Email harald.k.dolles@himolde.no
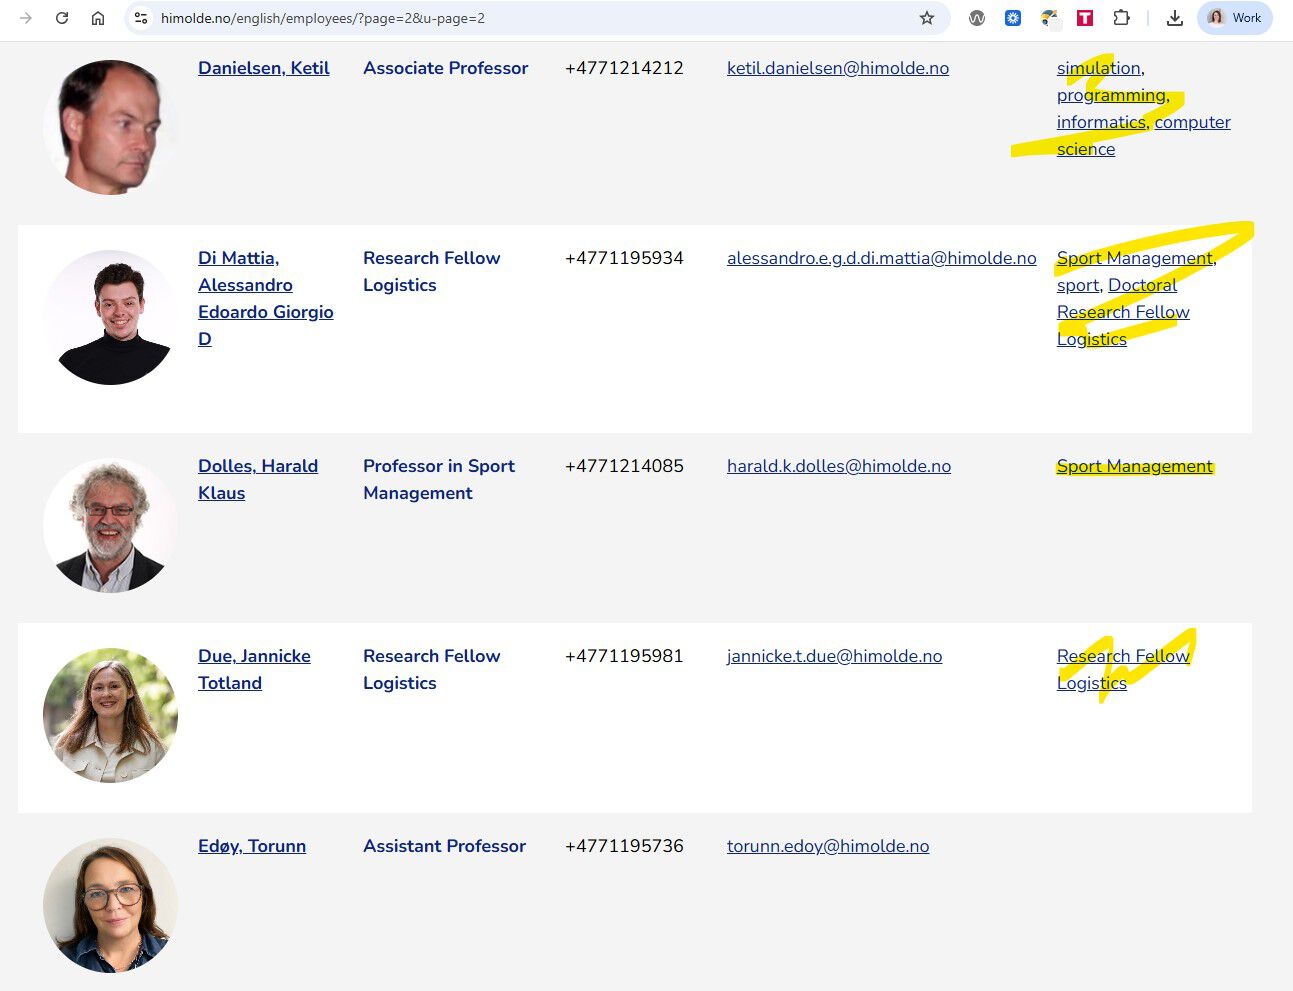 pyautogui.click(x=839, y=466)
